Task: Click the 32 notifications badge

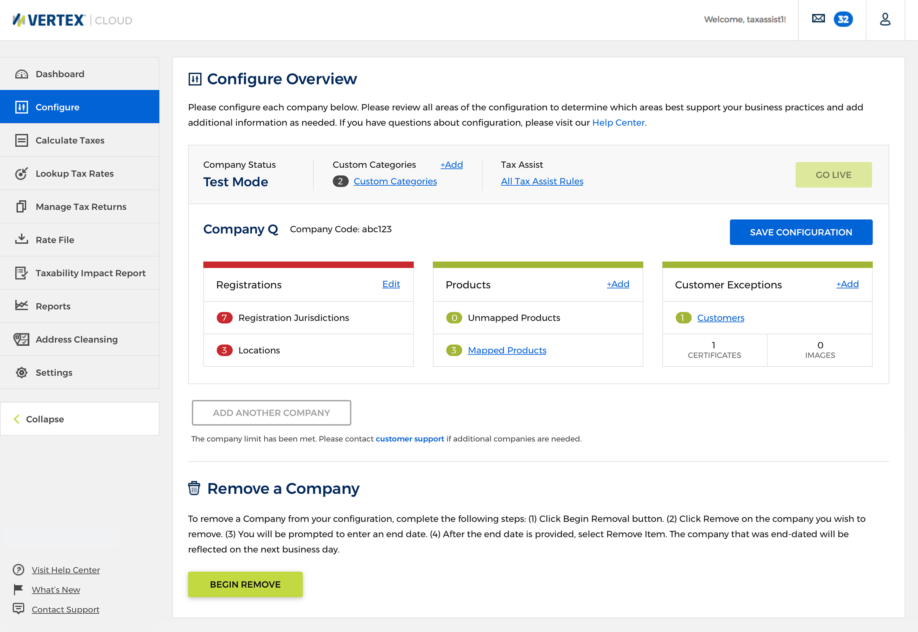Action: pyautogui.click(x=843, y=19)
